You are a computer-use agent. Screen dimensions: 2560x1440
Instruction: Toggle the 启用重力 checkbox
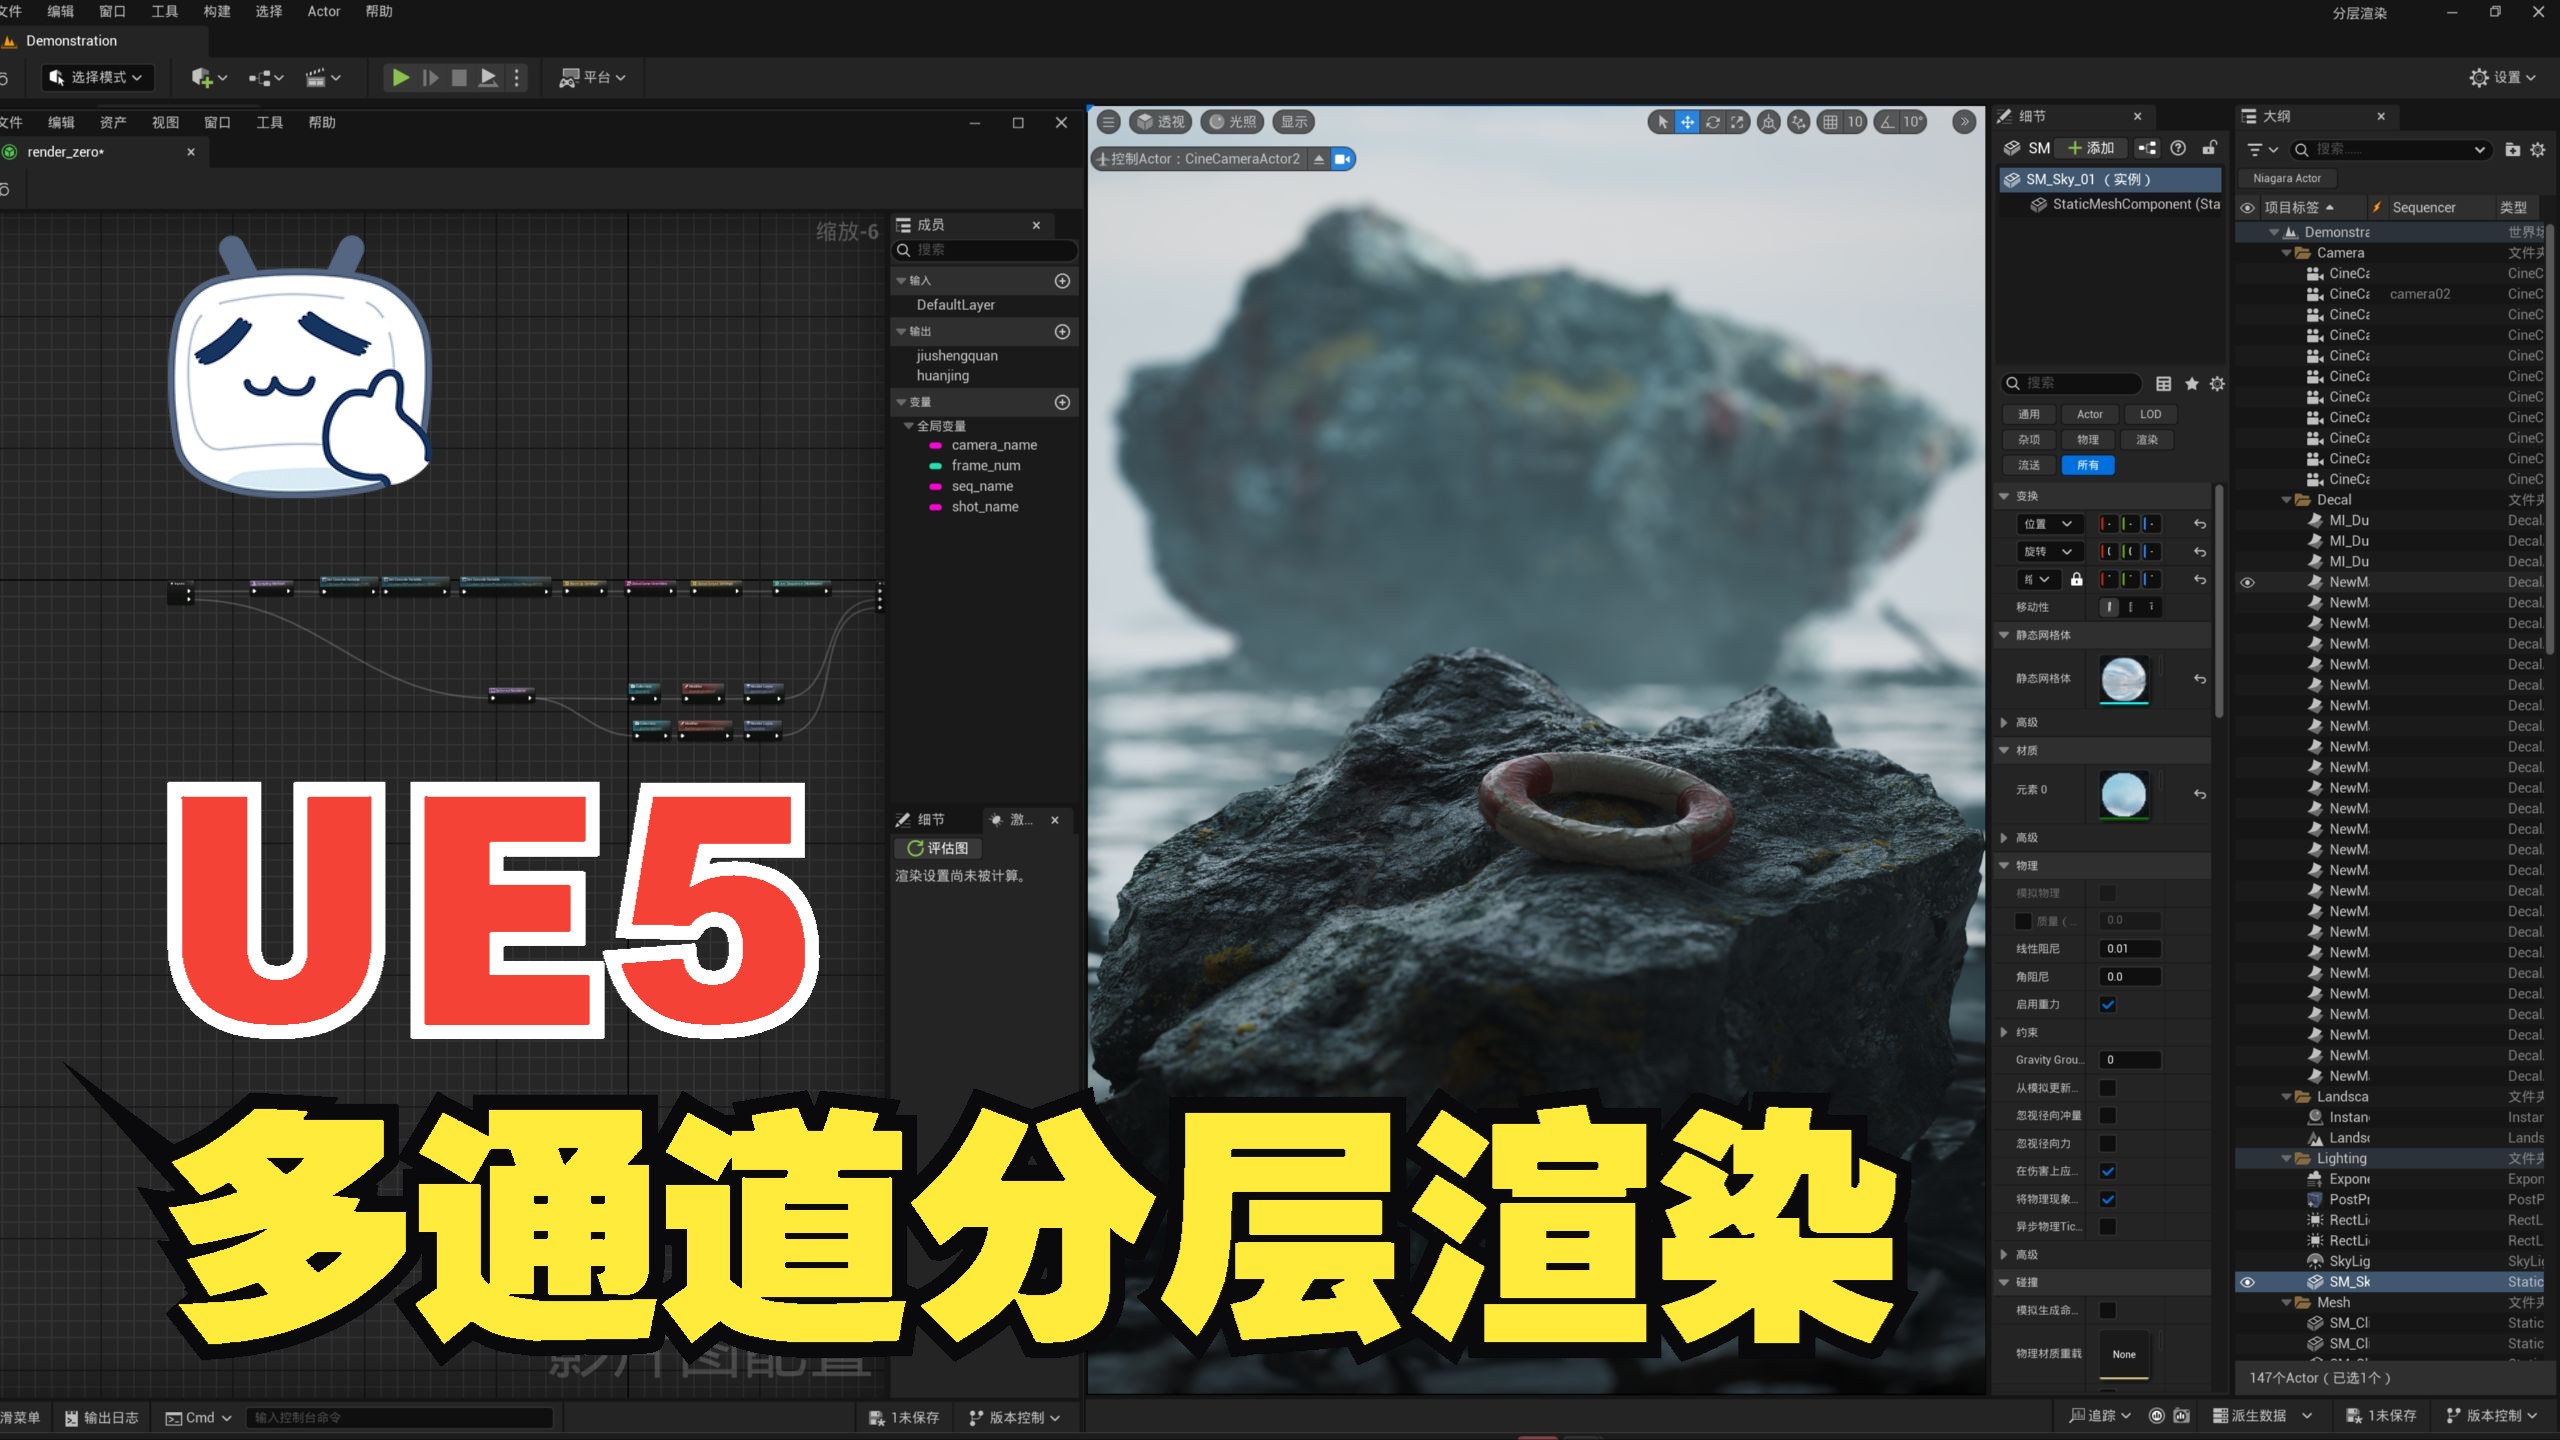tap(2108, 1004)
